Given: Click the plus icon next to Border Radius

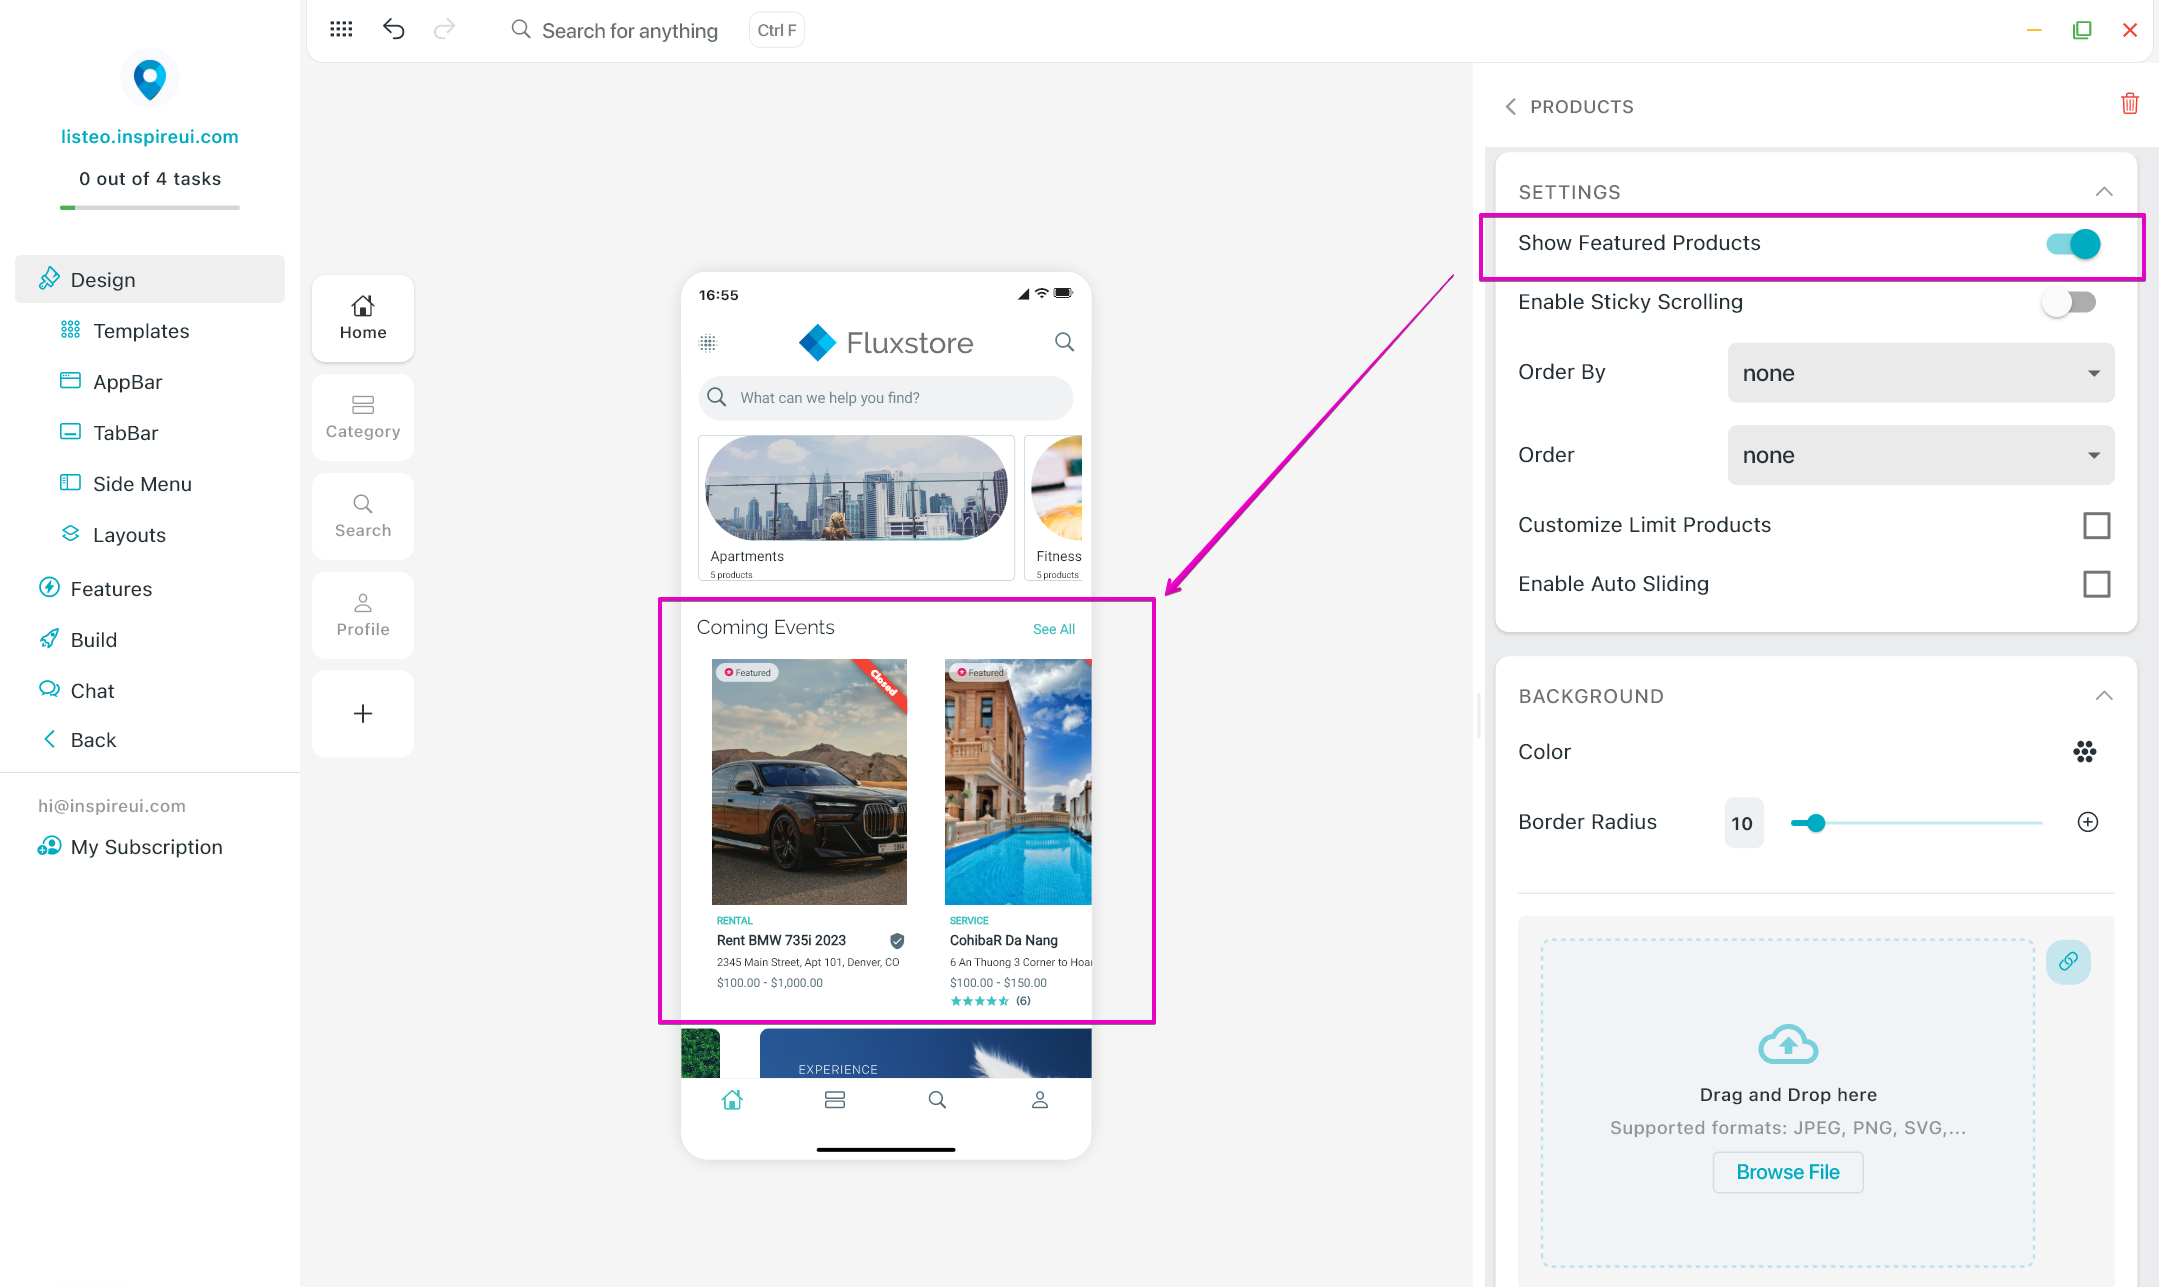Looking at the screenshot, I should click(x=2088, y=822).
